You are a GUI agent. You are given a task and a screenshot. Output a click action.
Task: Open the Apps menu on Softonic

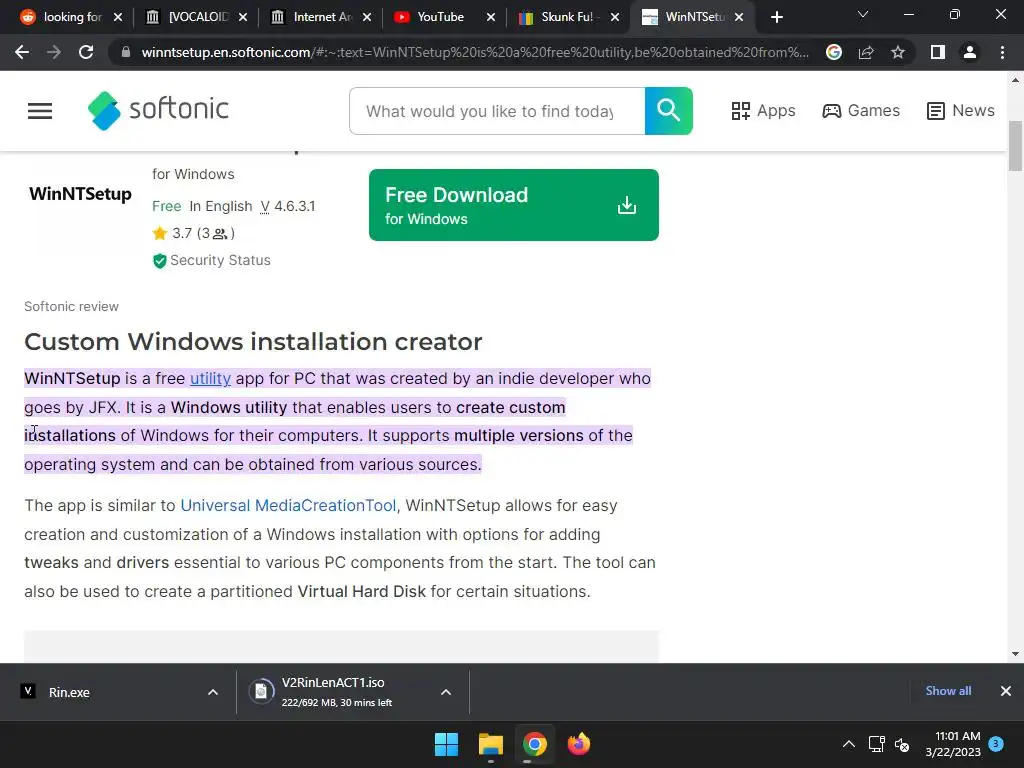tap(763, 111)
